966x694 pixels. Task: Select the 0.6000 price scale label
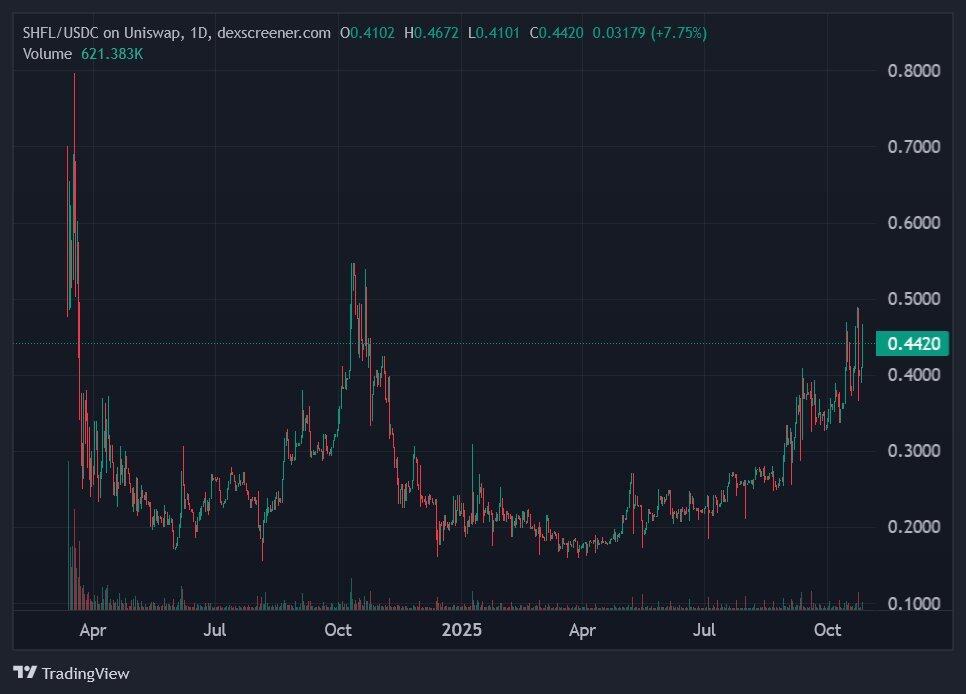click(x=913, y=223)
